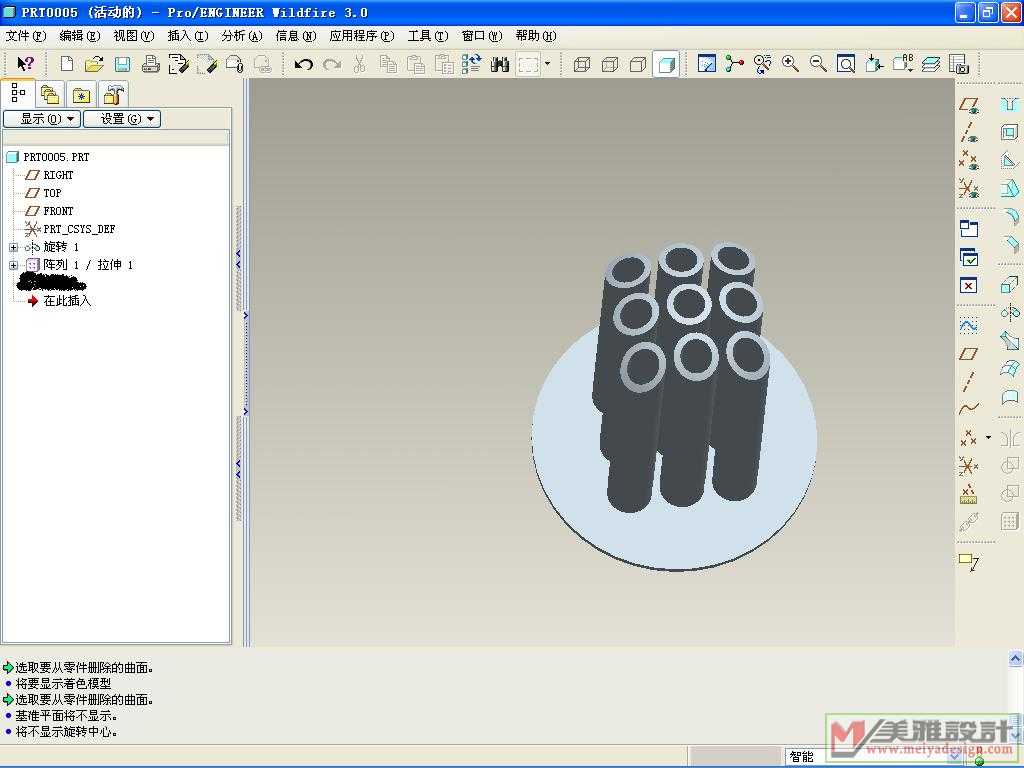
Task: Print using the printer icon
Action: tap(150, 64)
